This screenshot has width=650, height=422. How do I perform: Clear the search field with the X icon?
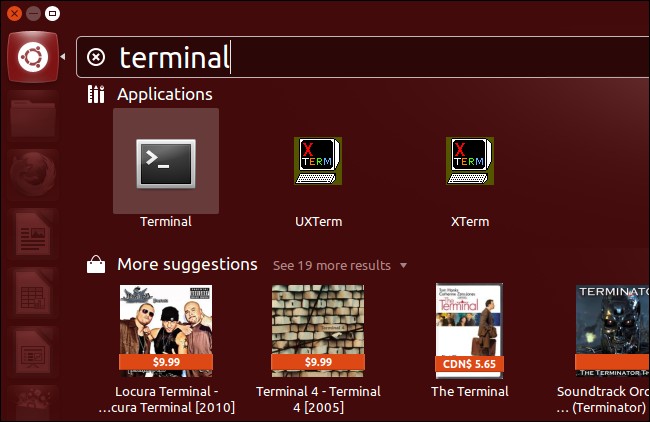(96, 57)
